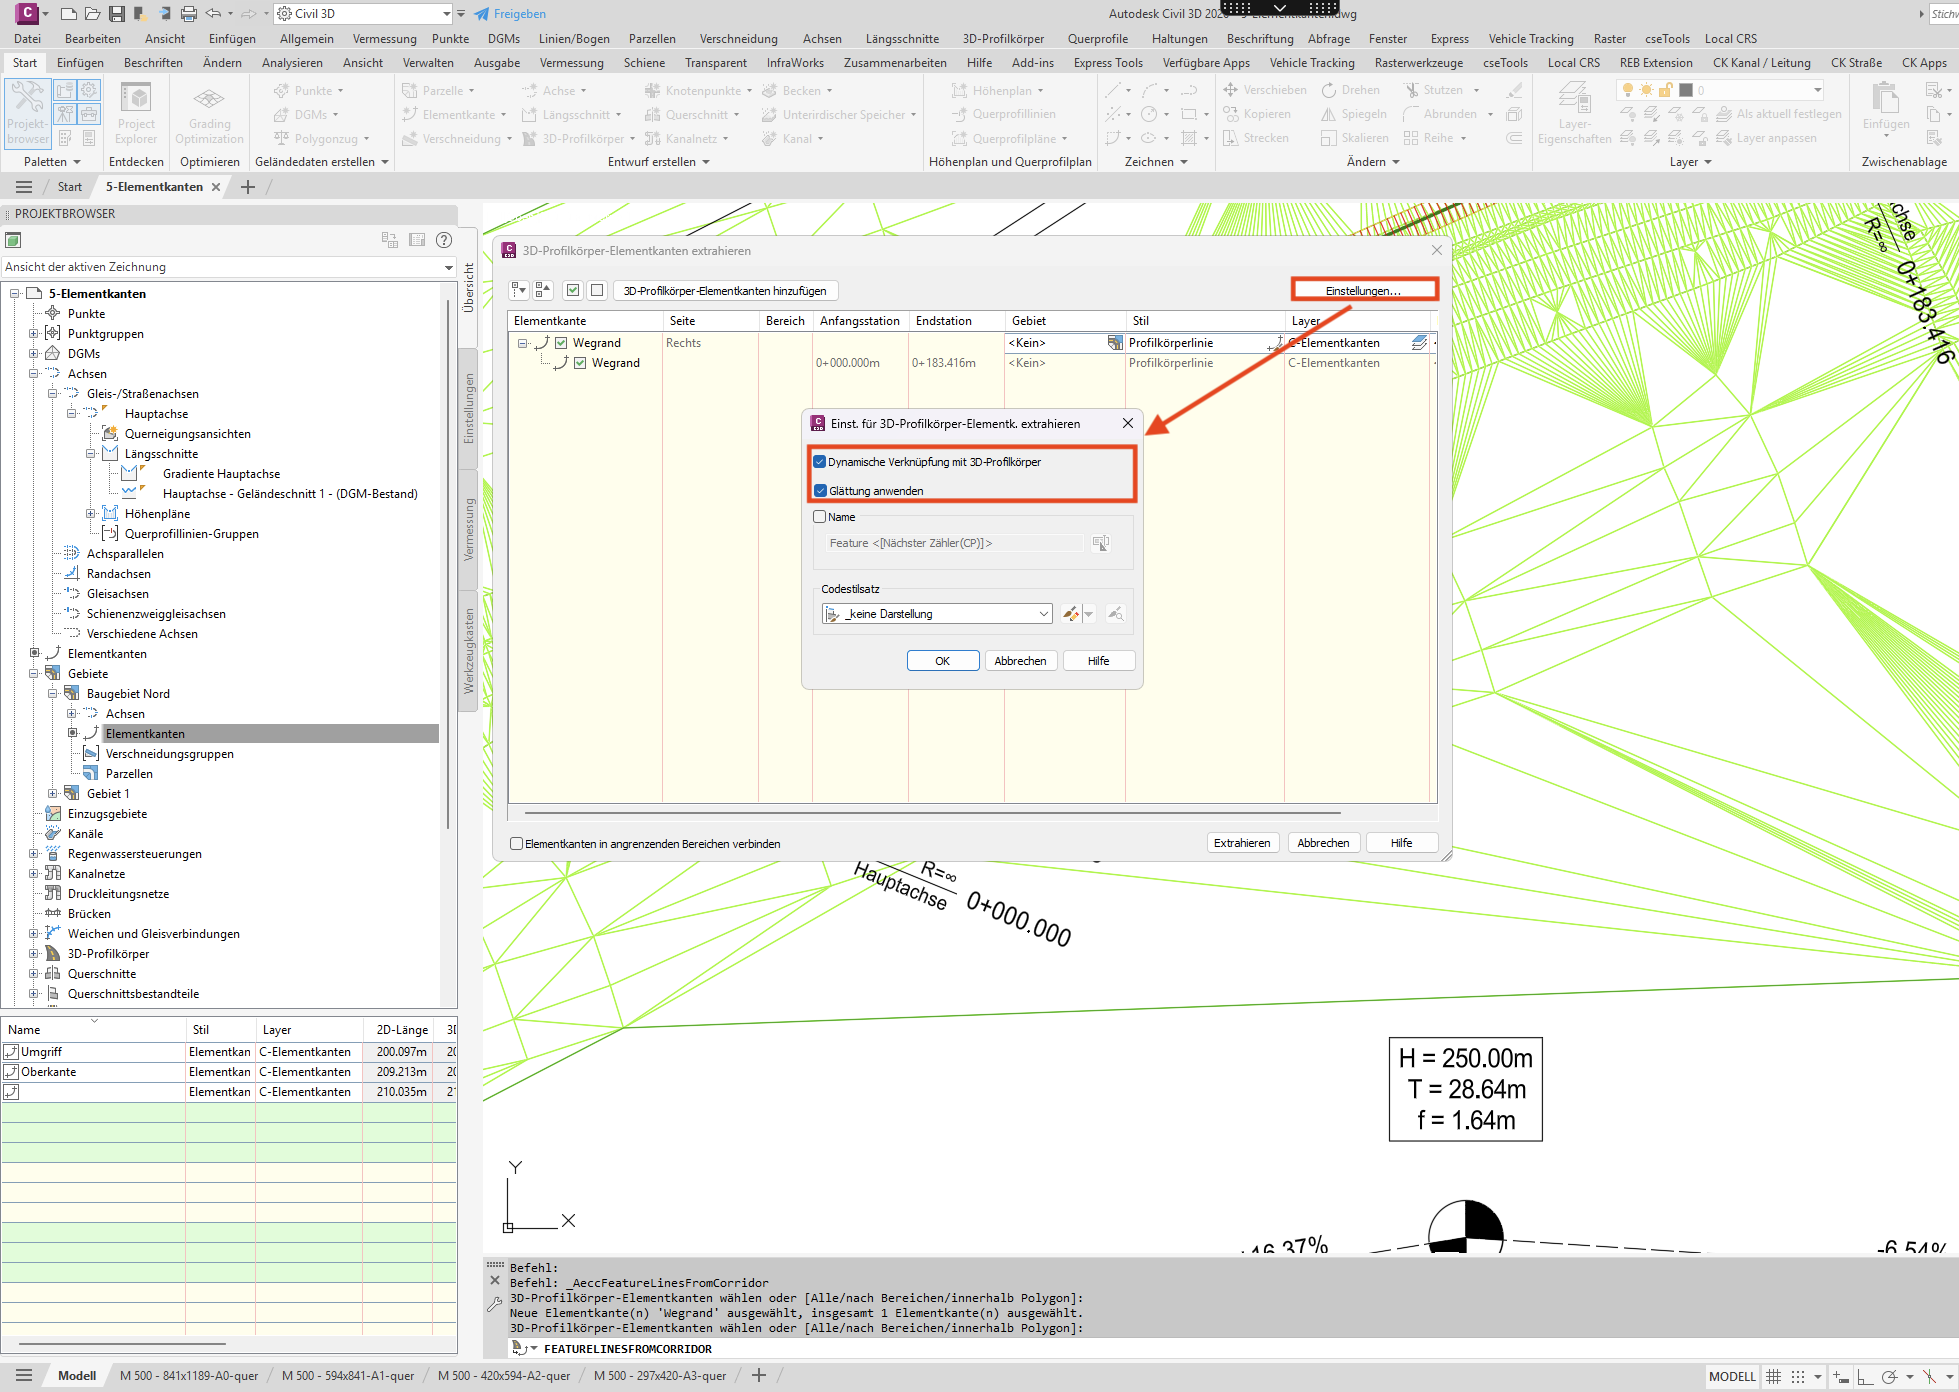Screen dimensions: 1959x1392
Task: Switch to the Beschriften ribbon tab
Action: tap(153, 63)
